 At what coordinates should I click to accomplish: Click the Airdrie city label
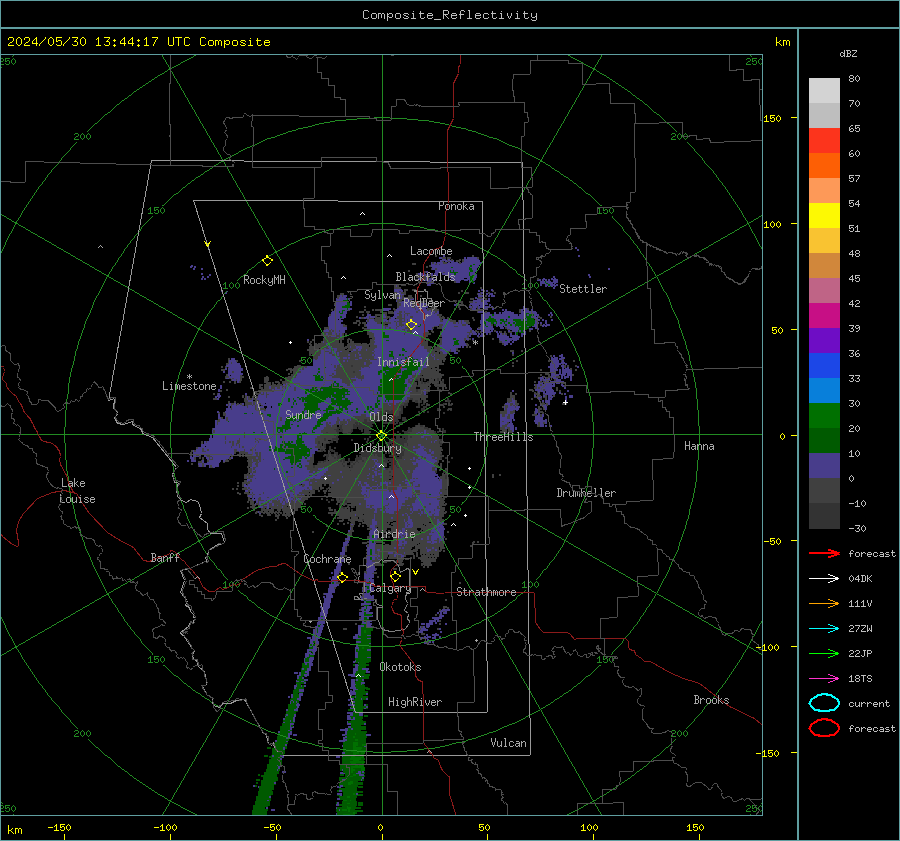coord(394,534)
